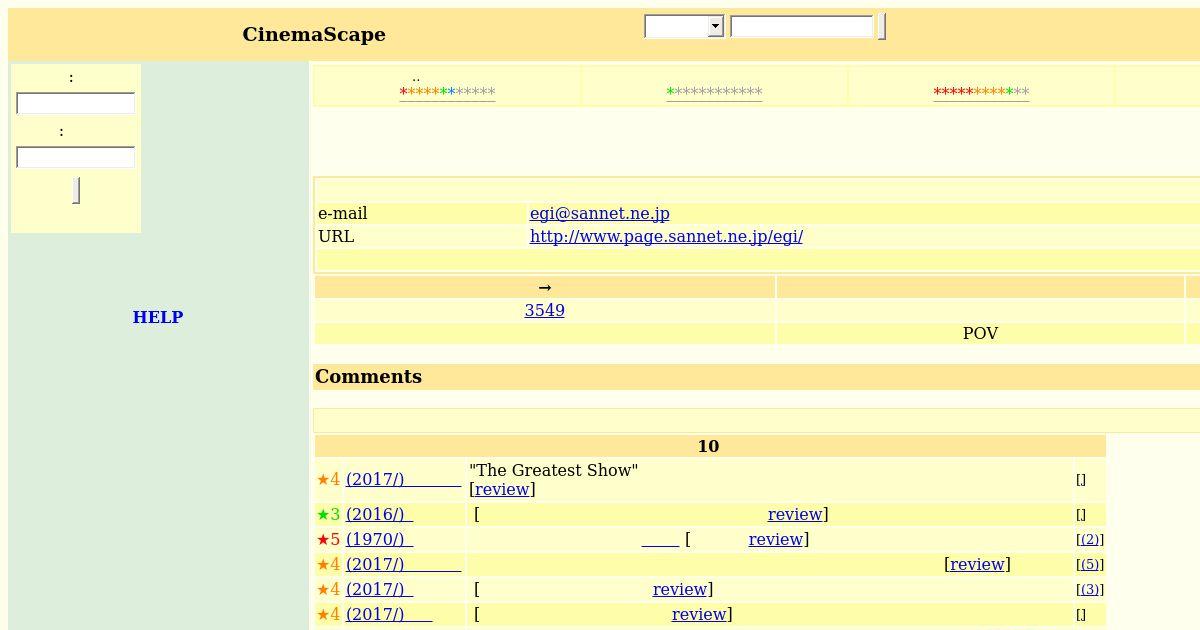Open the (2017/) title beside "The Greatest Show"
The width and height of the screenshot is (1200, 630).
[404, 479]
